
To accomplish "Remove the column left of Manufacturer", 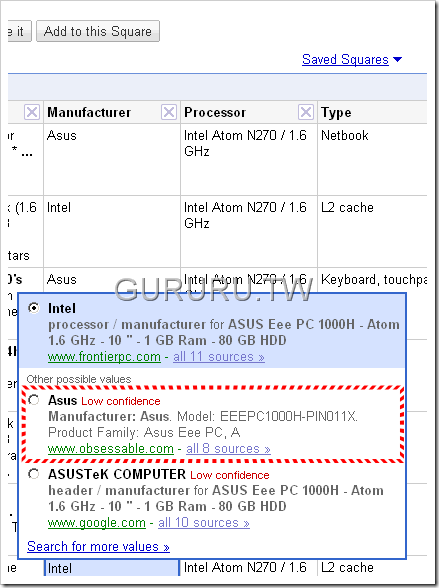I will pyautogui.click(x=32, y=112).
